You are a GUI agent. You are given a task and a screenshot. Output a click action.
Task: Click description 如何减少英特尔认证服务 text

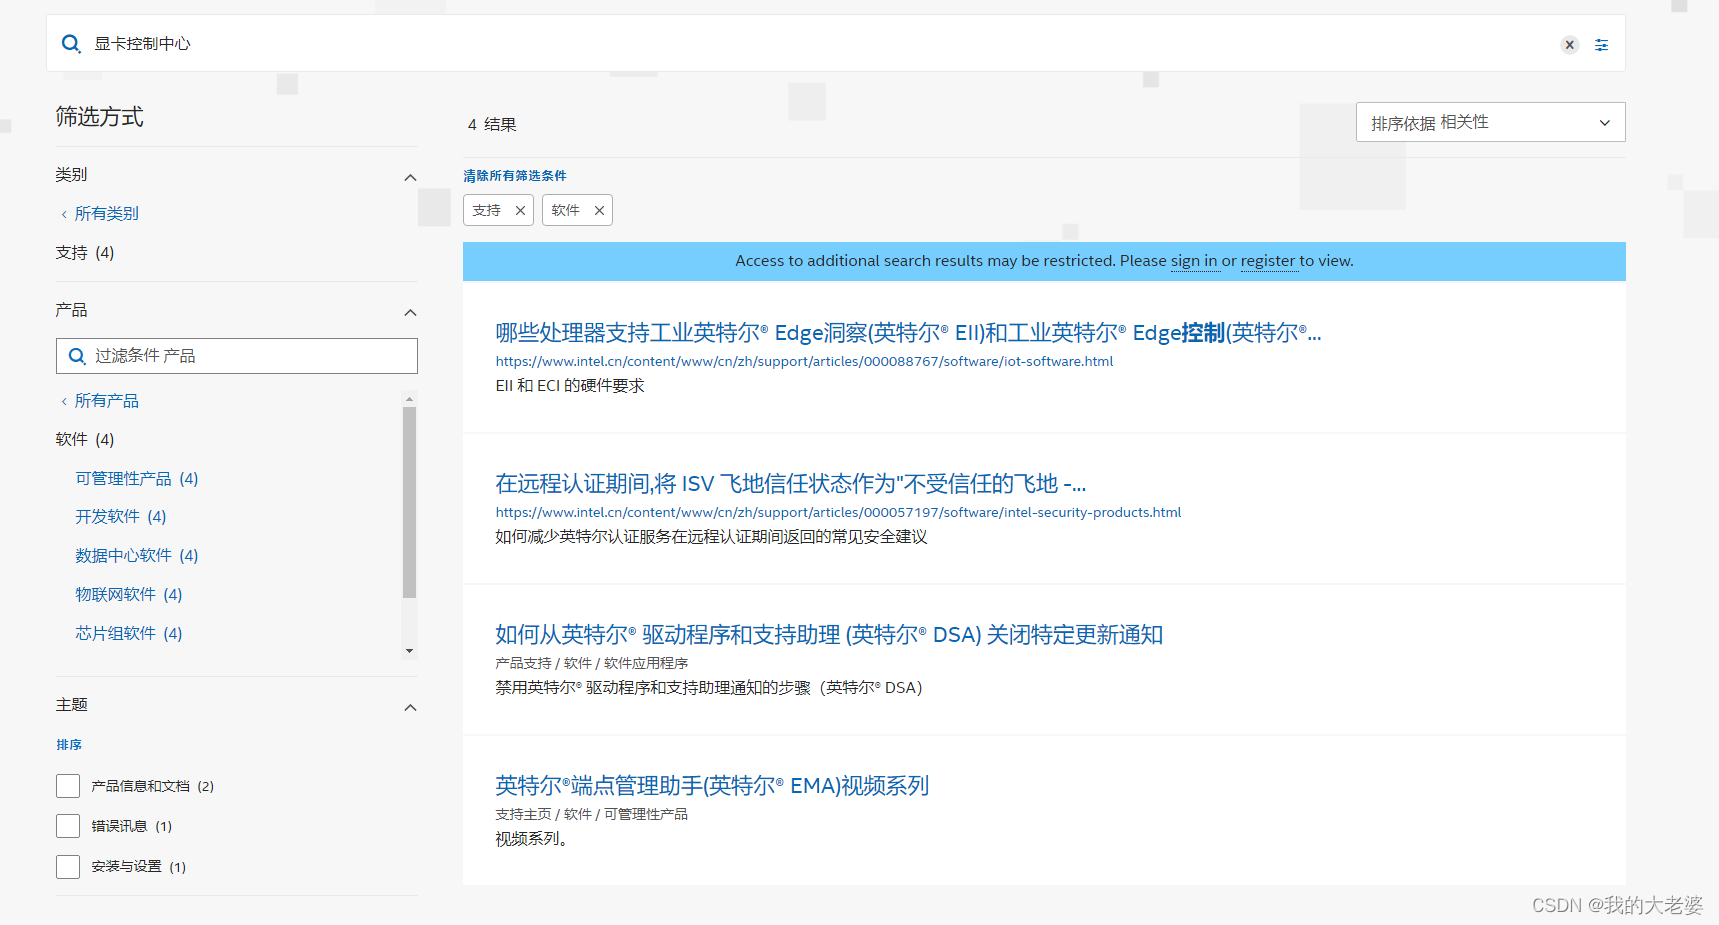click(x=711, y=537)
